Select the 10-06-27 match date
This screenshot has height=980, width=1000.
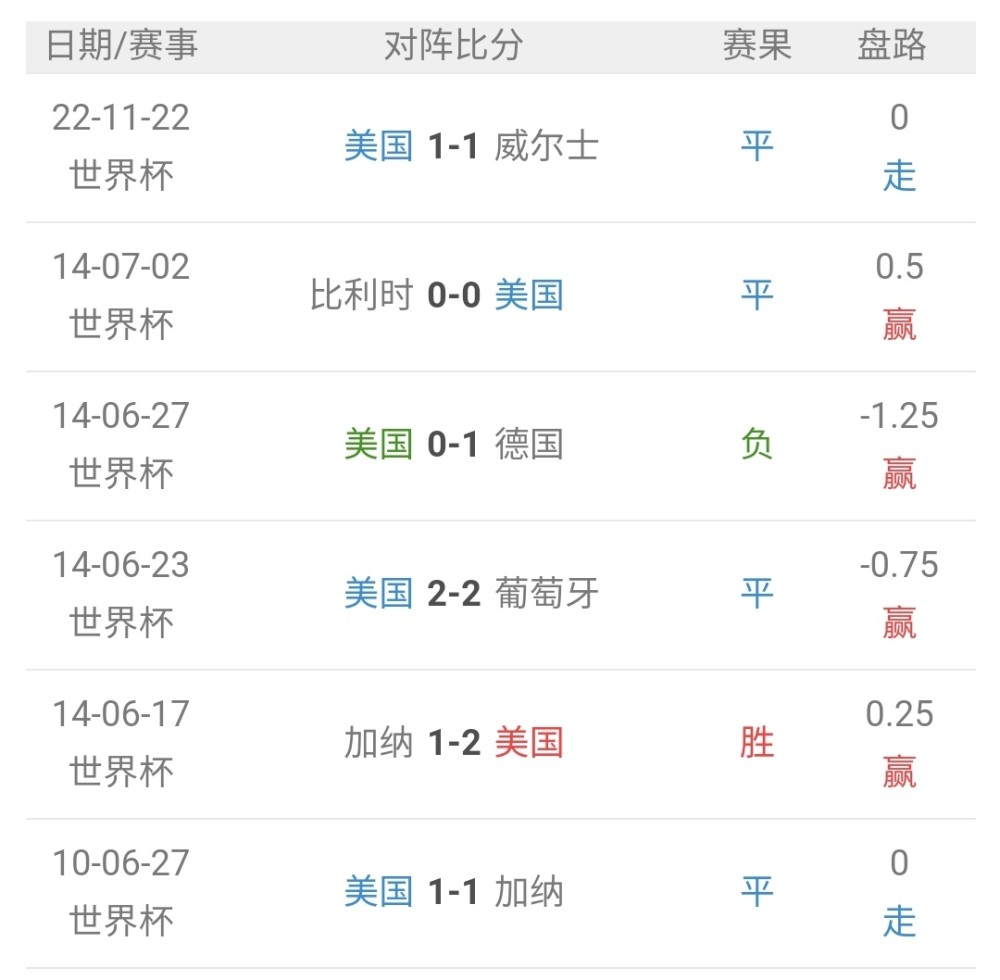pyautogui.click(x=121, y=862)
